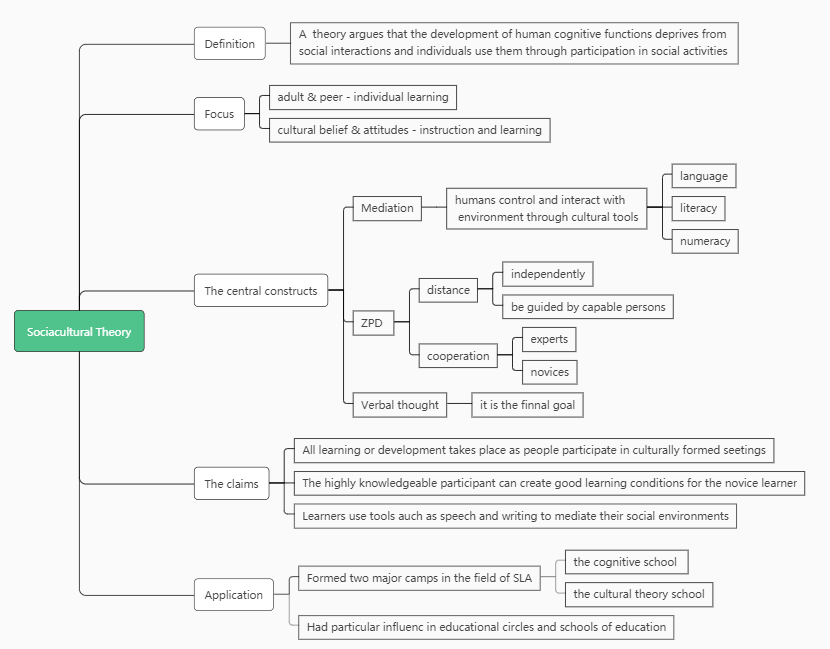Select the independently node

[x=548, y=274]
